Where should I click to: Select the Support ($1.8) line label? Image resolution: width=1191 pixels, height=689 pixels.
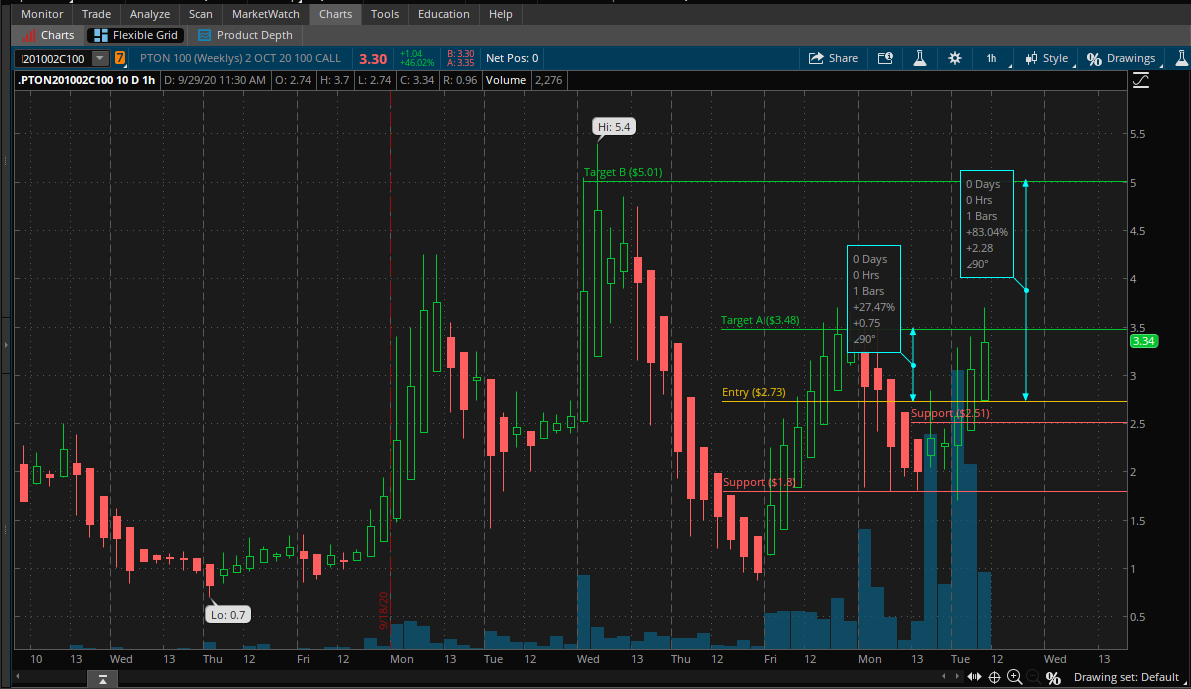pos(759,482)
